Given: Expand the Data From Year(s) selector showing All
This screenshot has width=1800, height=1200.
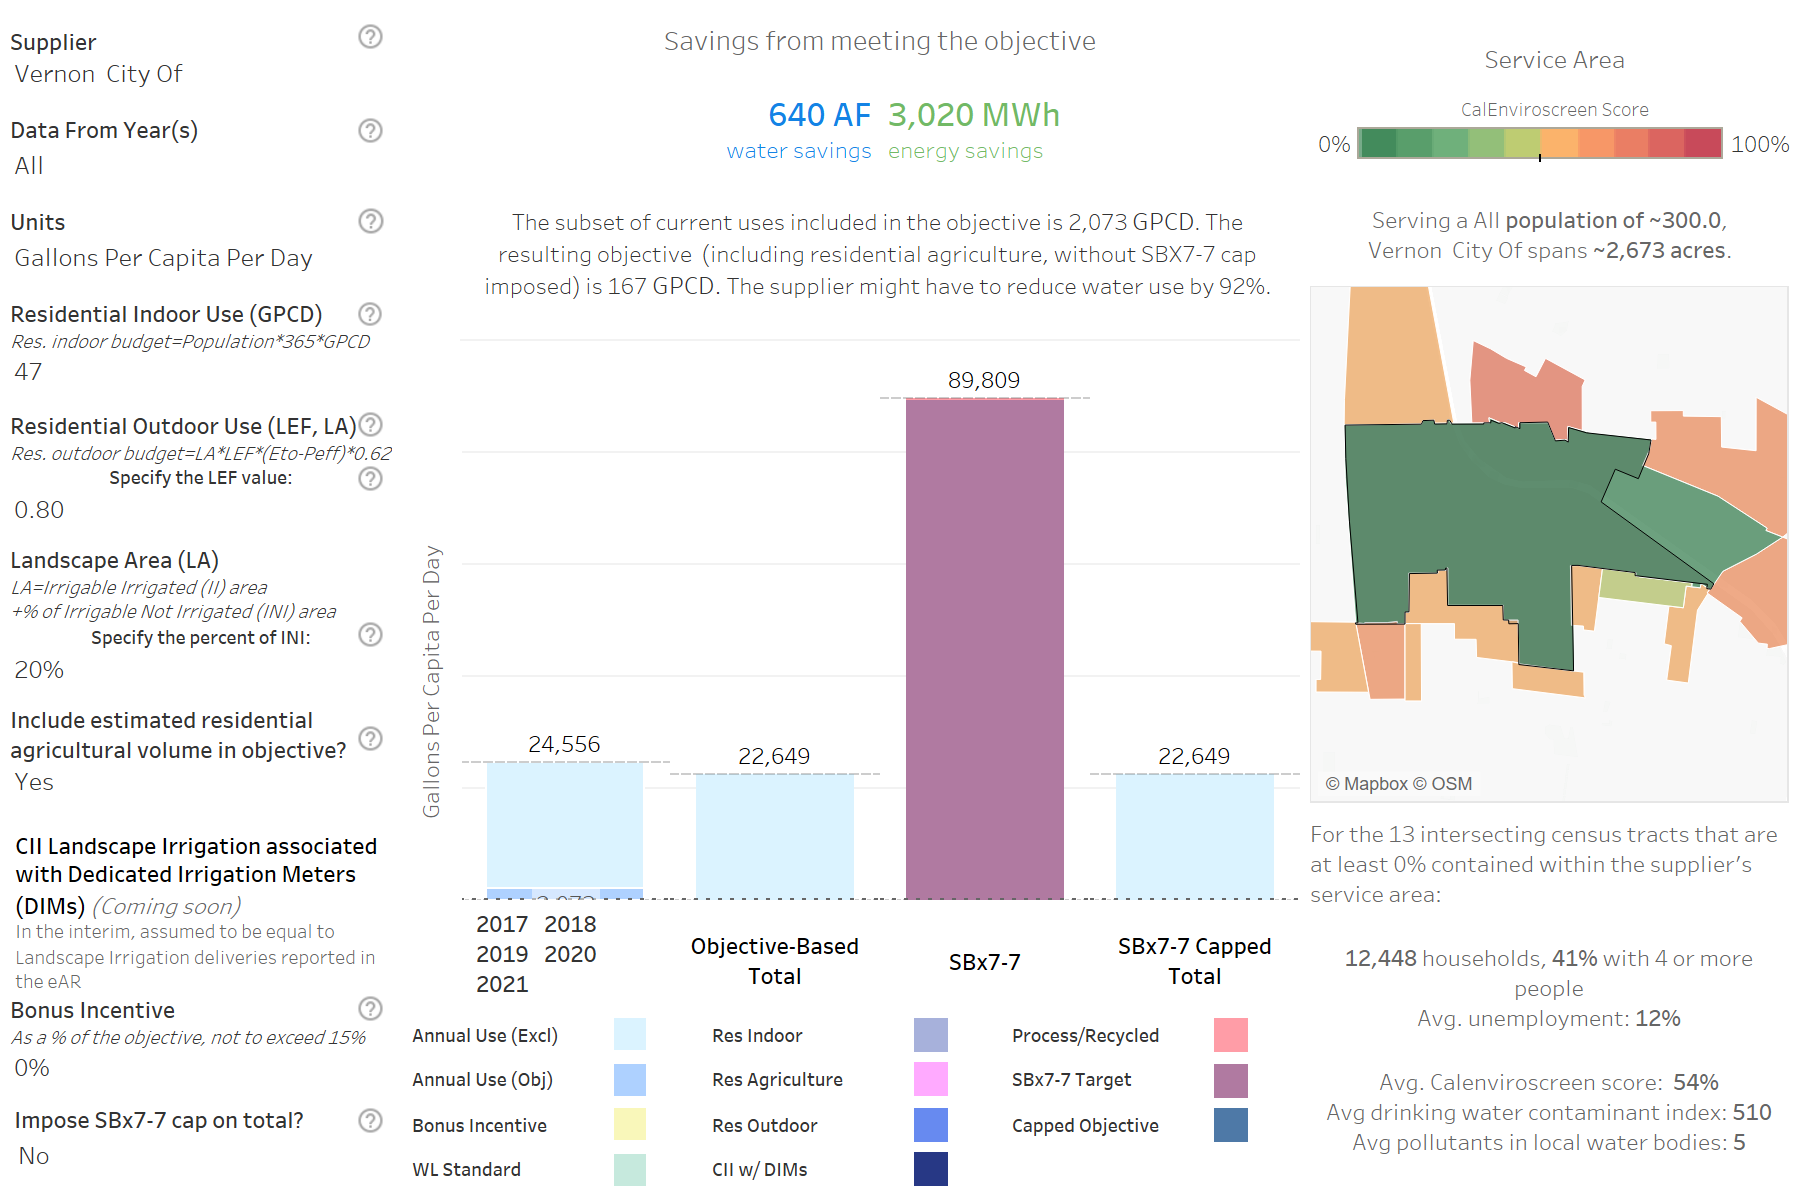Looking at the screenshot, I should pos(29,166).
